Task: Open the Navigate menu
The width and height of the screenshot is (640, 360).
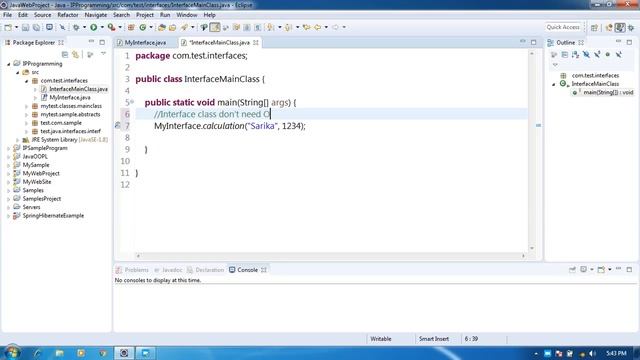Action: [x=96, y=15]
